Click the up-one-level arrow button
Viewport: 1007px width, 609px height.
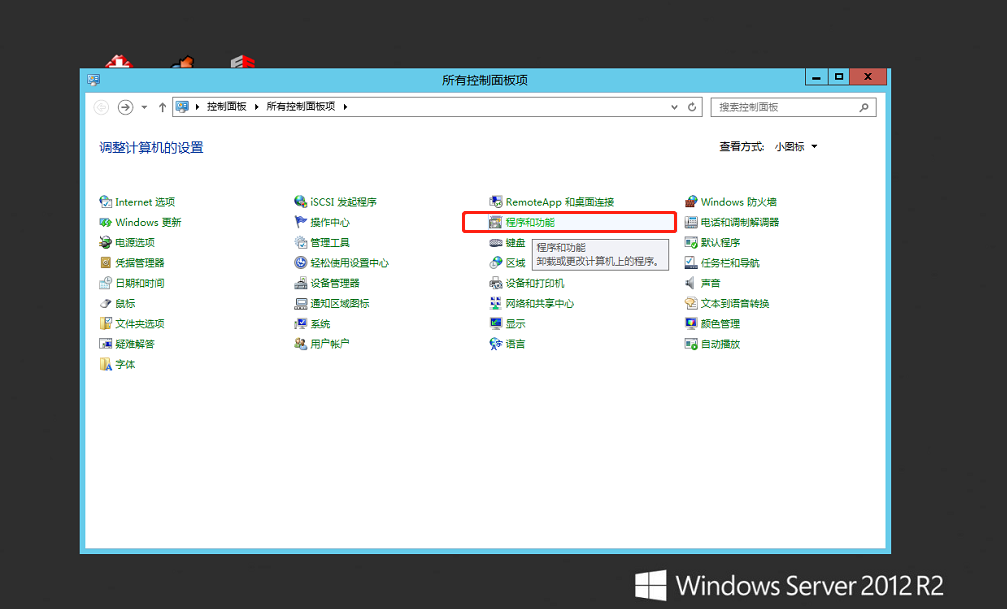[x=162, y=107]
